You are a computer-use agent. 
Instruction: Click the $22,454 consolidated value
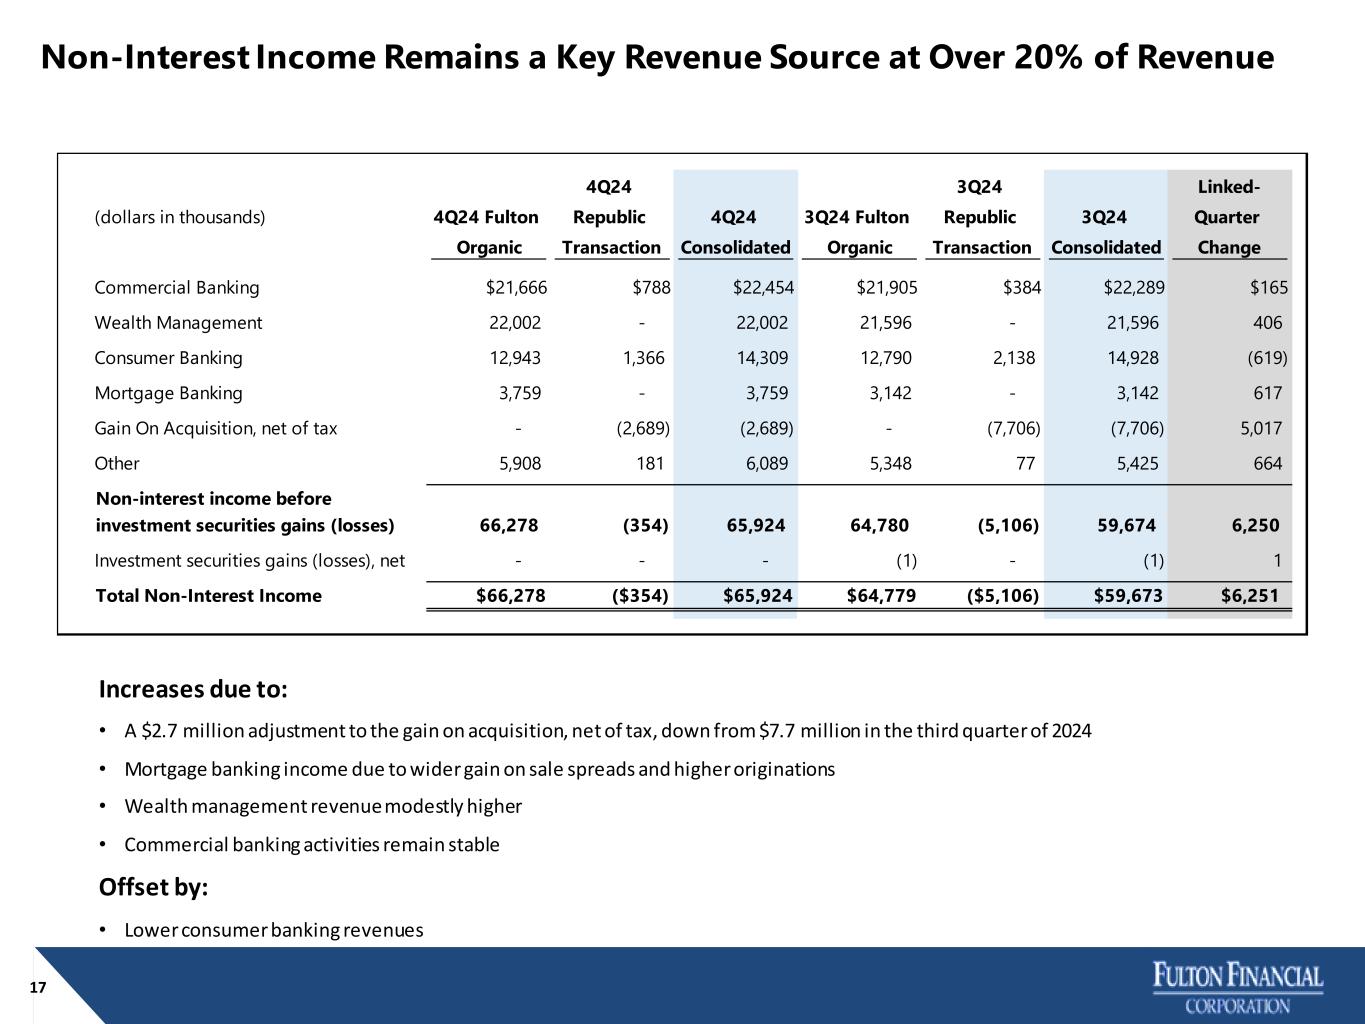[763, 288]
